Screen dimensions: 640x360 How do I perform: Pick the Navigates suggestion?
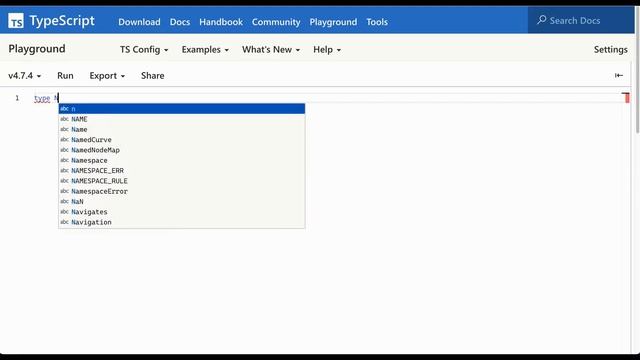(182, 212)
